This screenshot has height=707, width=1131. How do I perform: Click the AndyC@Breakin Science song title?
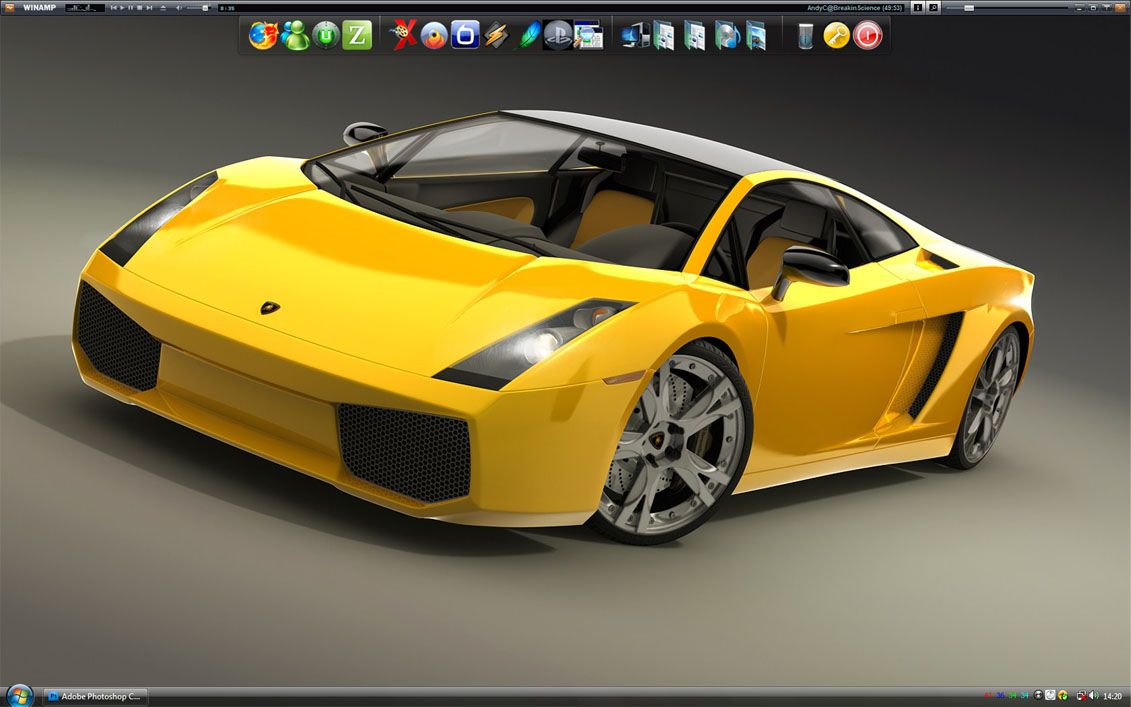[x=855, y=8]
